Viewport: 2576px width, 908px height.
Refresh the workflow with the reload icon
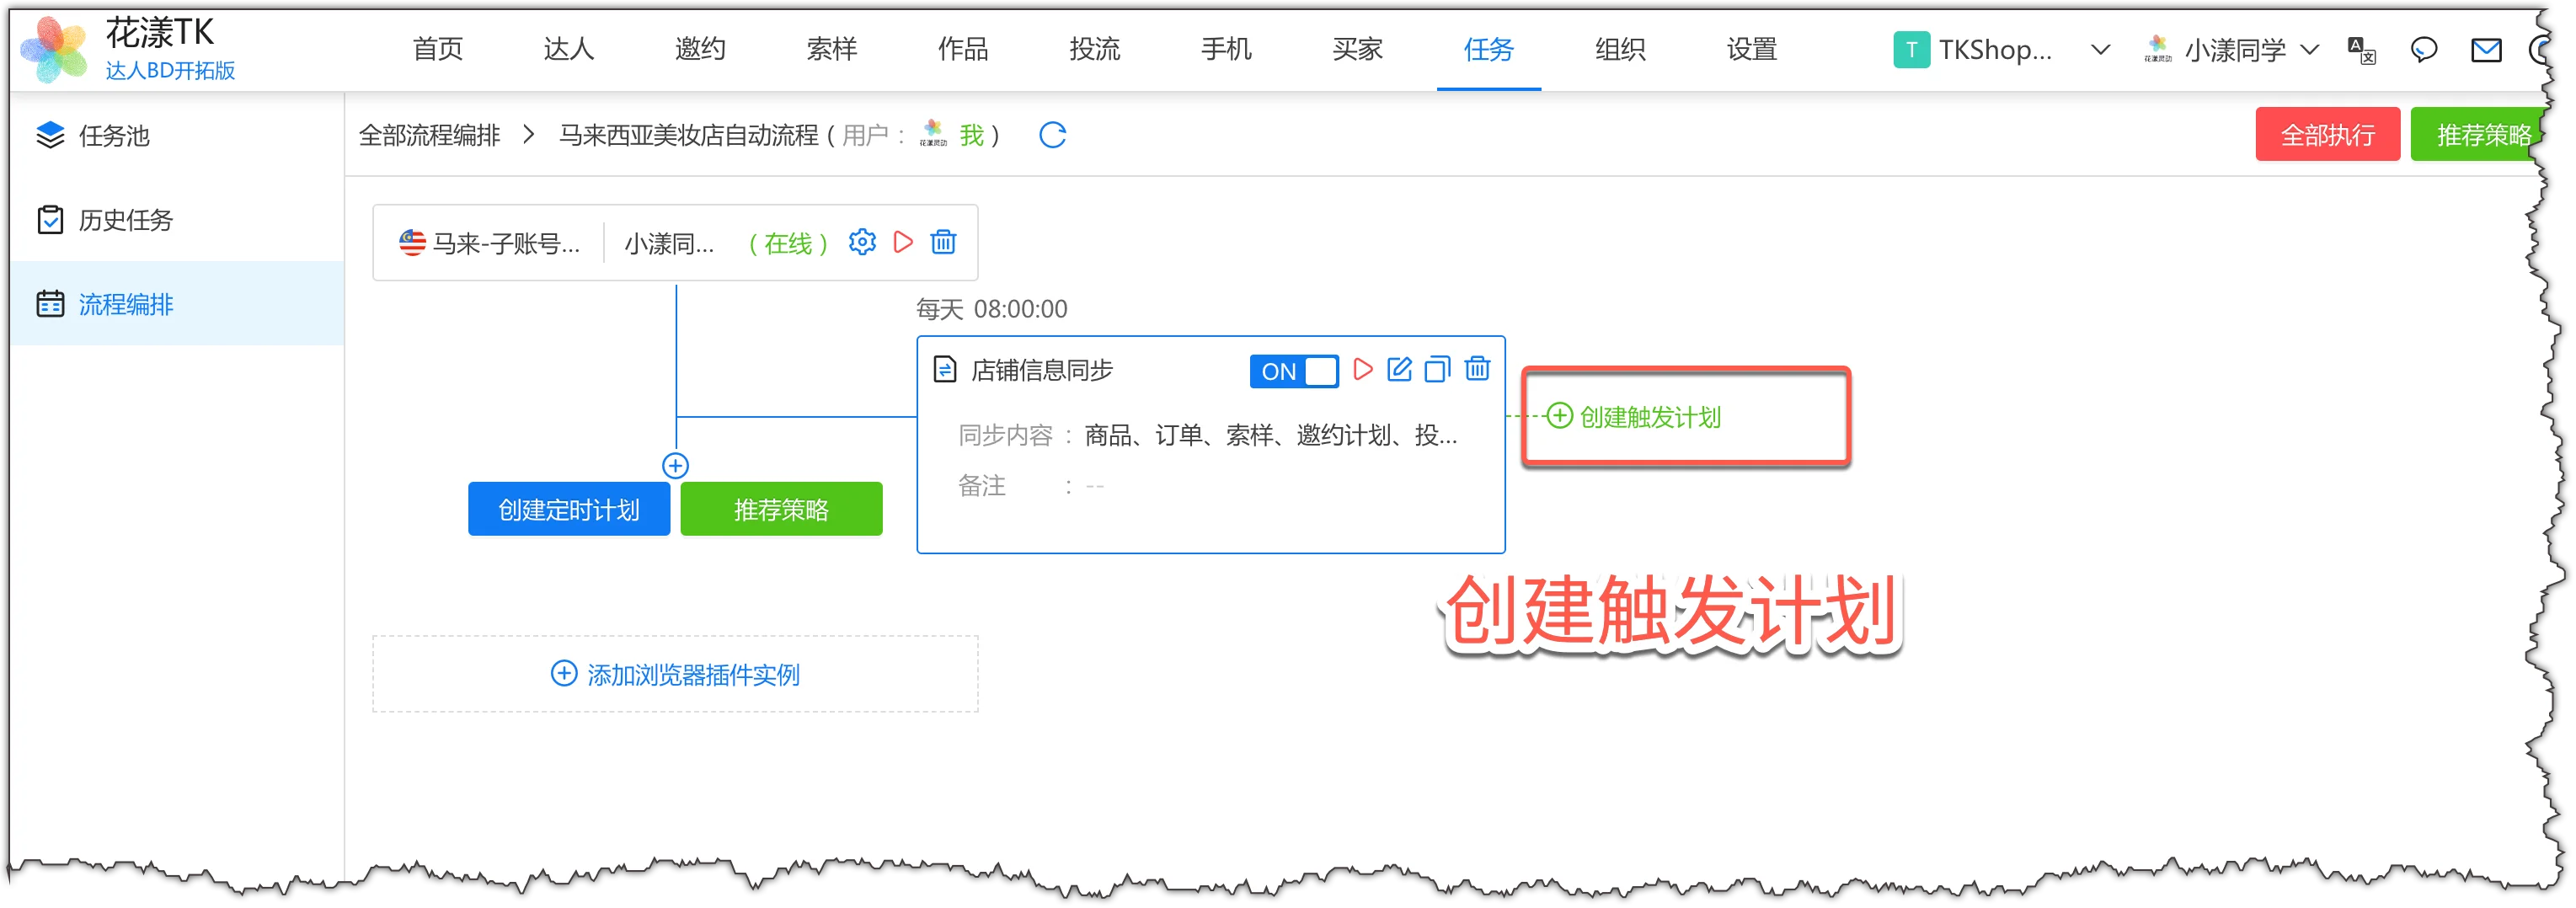[1052, 135]
